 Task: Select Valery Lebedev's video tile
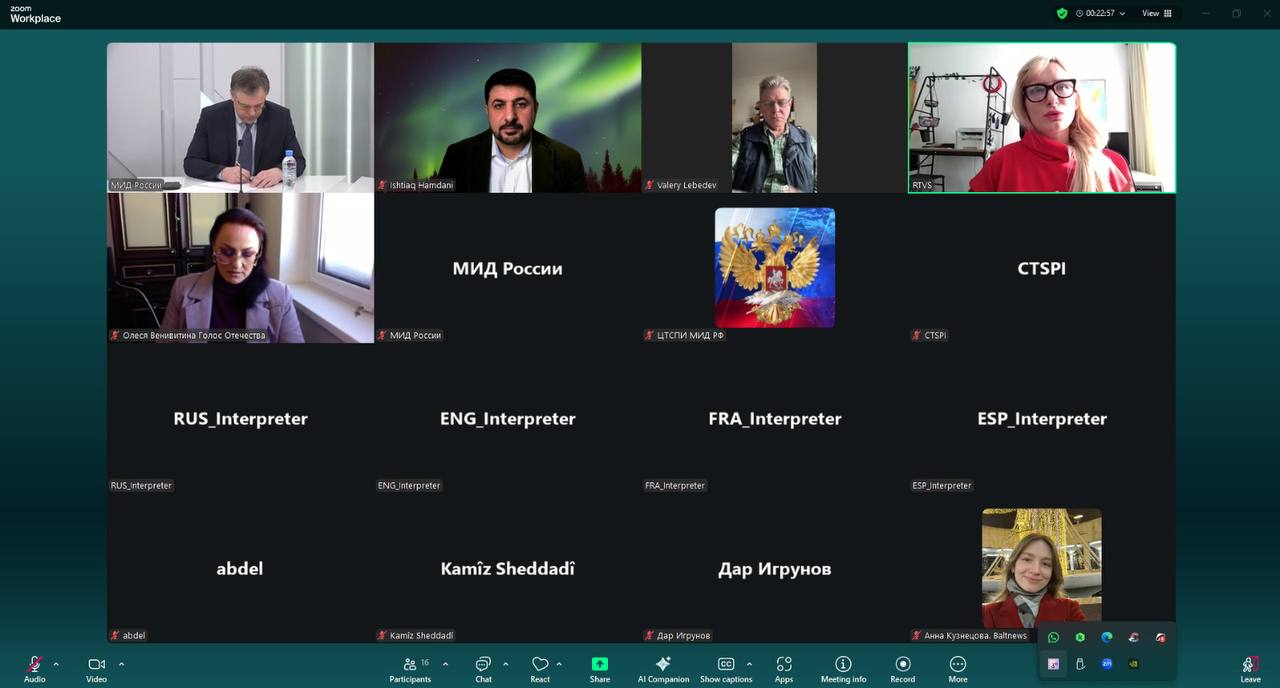(774, 117)
